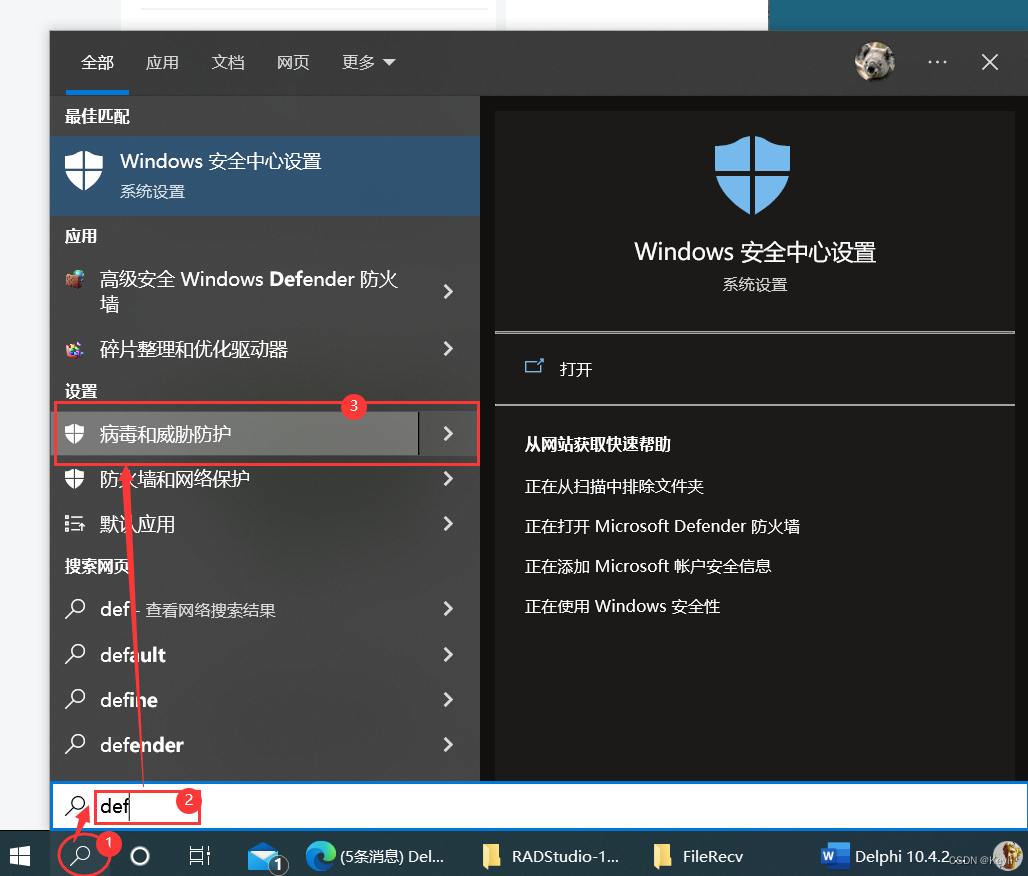
Task: Click the taskbar search magnifier icon
Action: pos(81,855)
